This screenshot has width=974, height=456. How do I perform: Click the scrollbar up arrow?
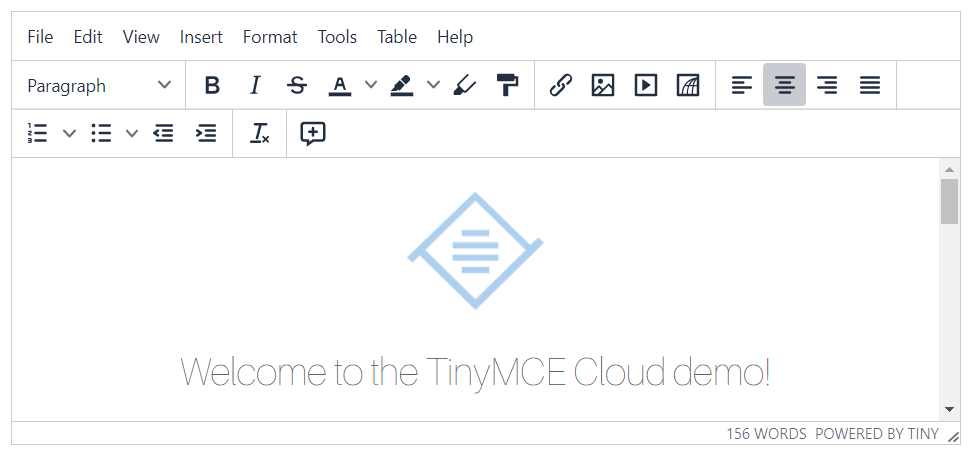[x=949, y=169]
